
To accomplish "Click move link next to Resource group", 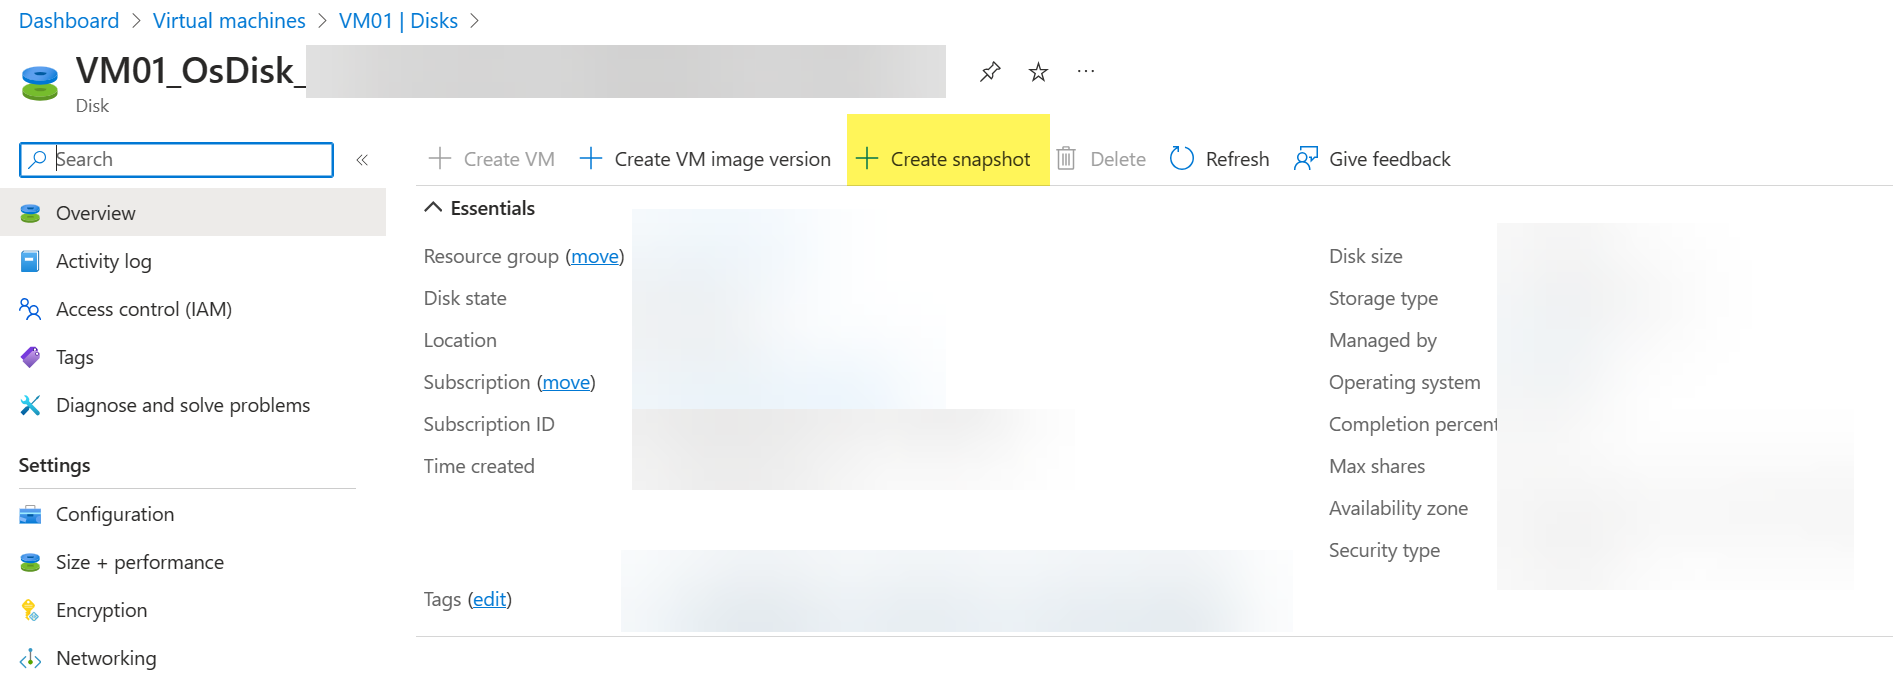I will [x=595, y=257].
